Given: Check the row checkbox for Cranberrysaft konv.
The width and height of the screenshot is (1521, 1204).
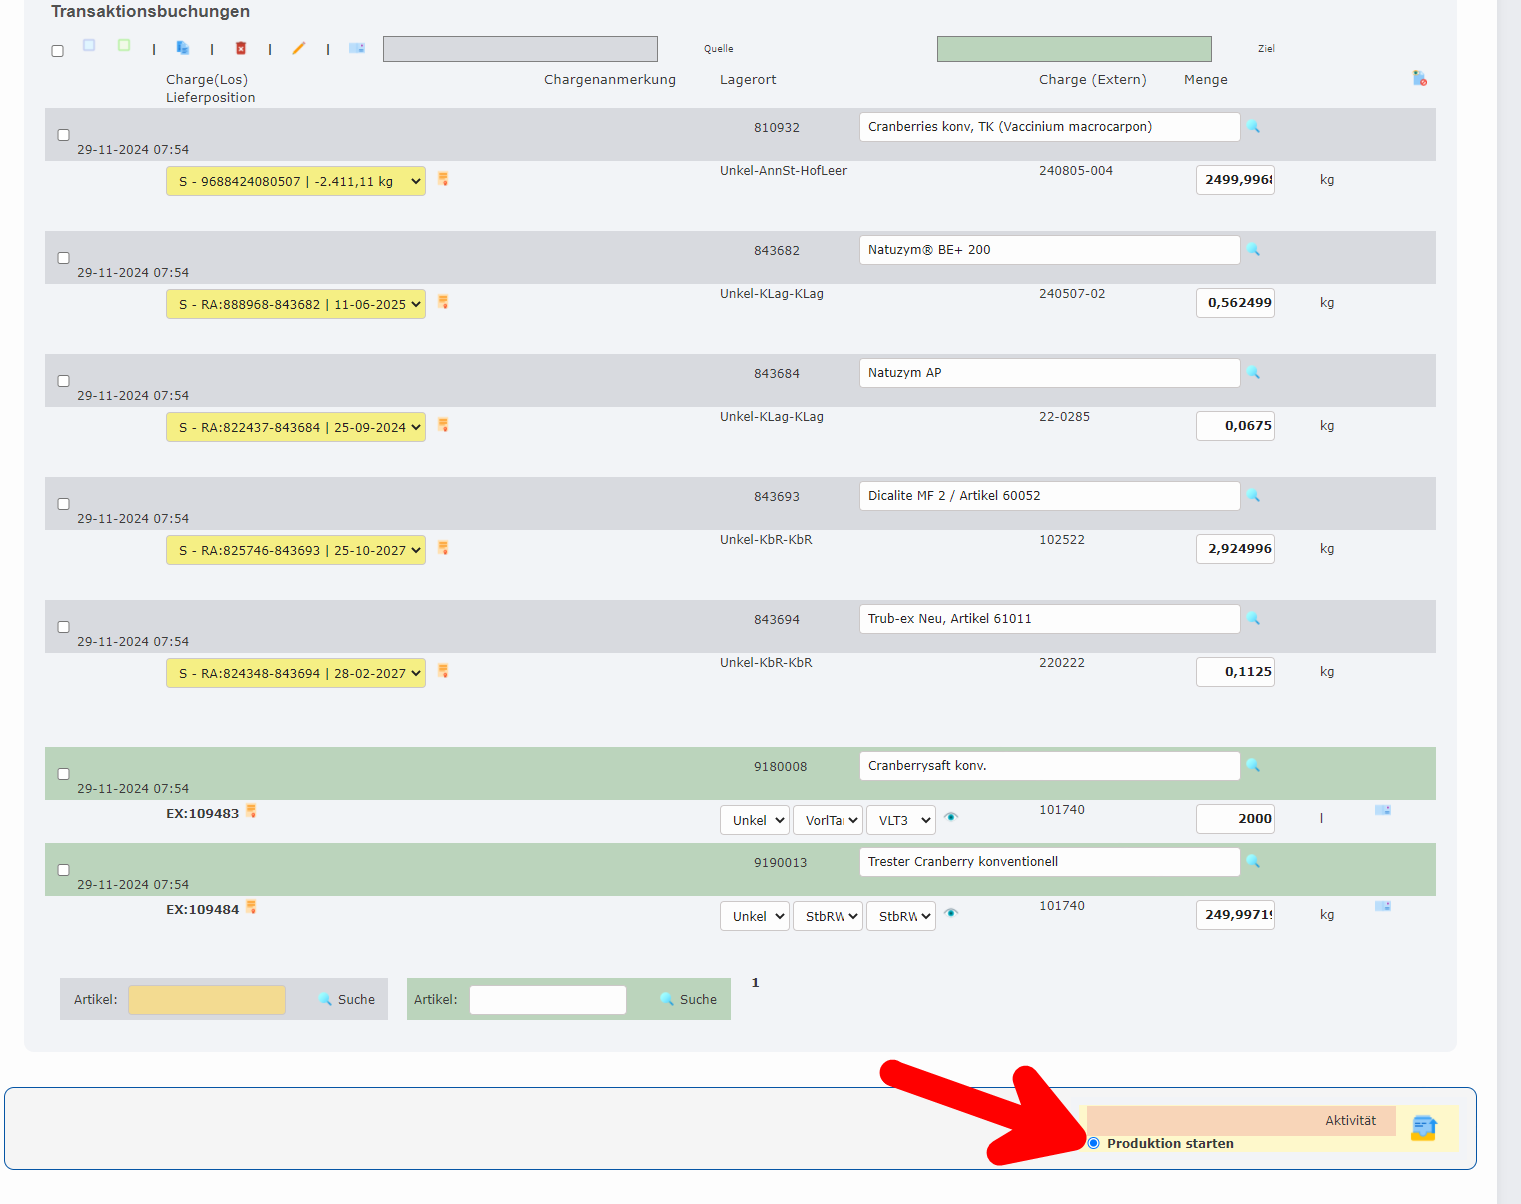Looking at the screenshot, I should (x=63, y=773).
